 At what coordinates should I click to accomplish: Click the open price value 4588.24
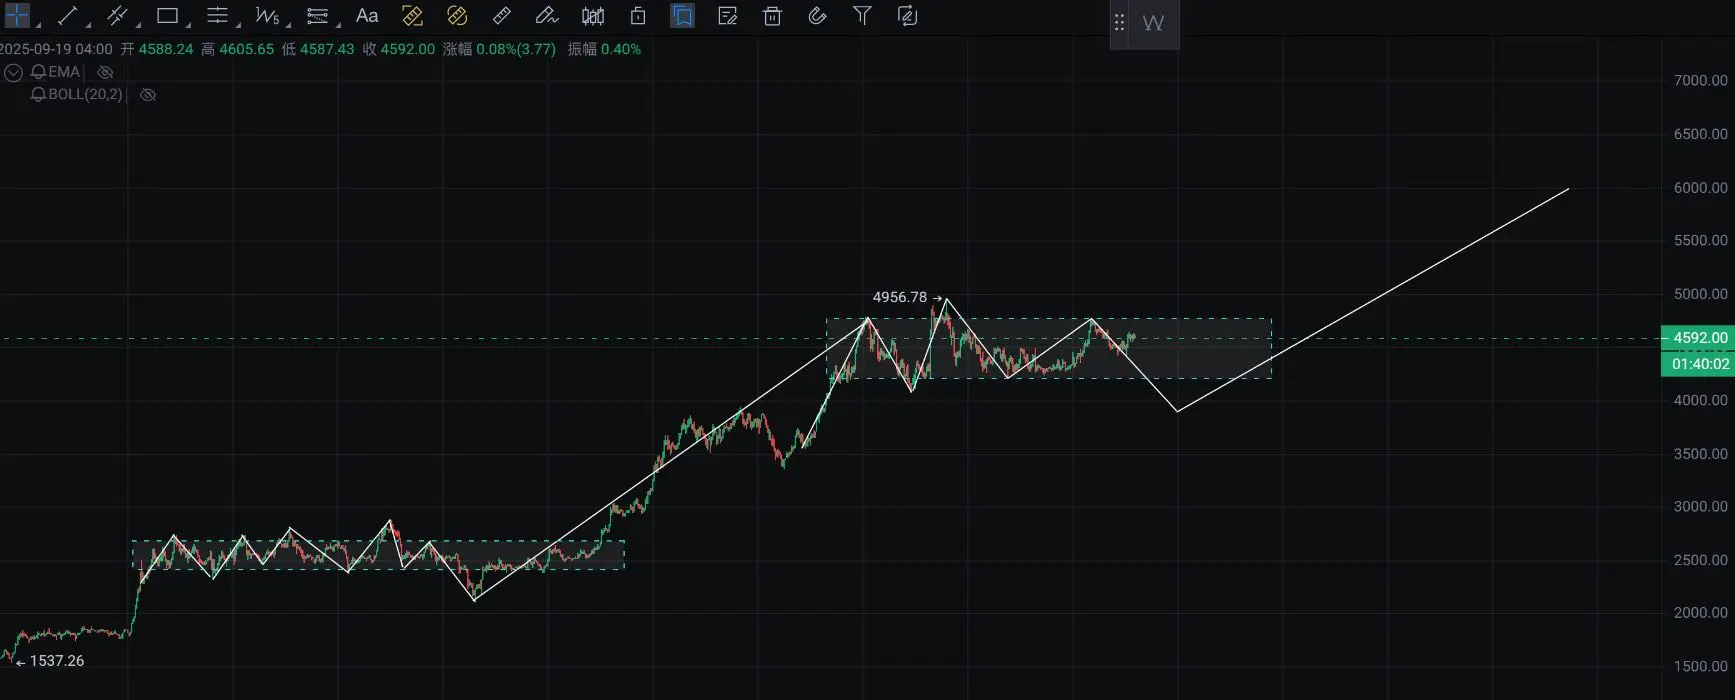pos(166,49)
